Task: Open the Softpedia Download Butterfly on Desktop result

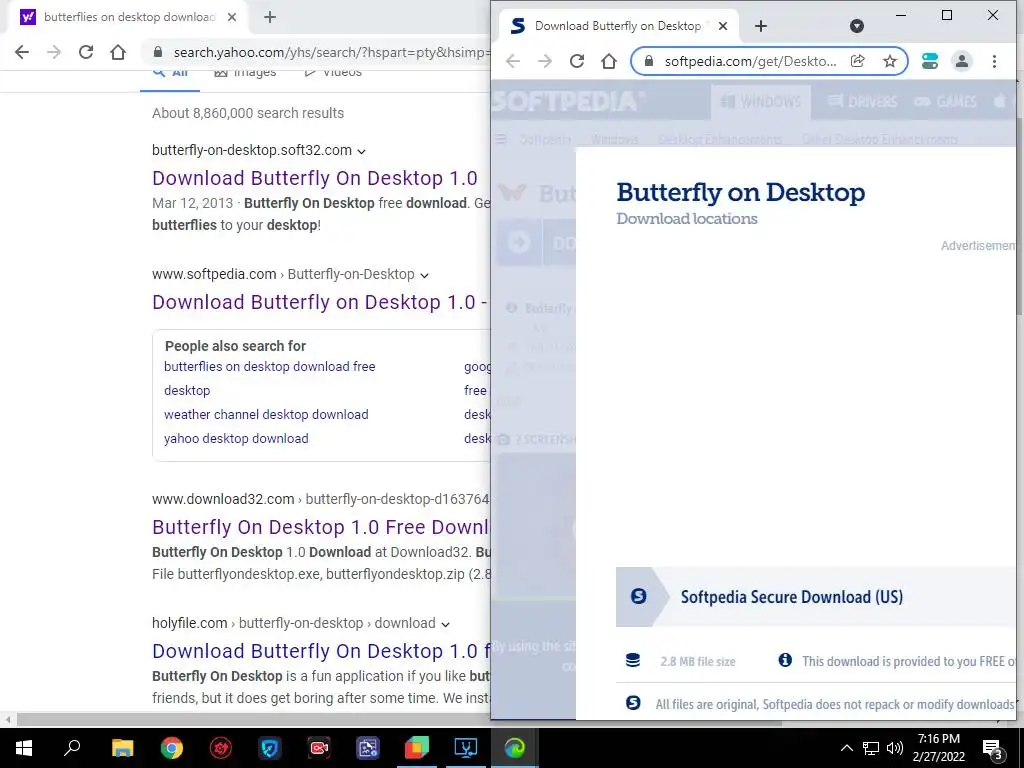Action: tap(320, 302)
